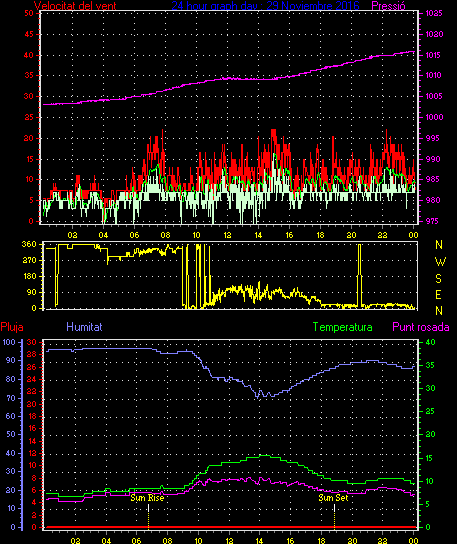
Task: Click the 20 hour tick under wind graph
Action: tap(352, 235)
